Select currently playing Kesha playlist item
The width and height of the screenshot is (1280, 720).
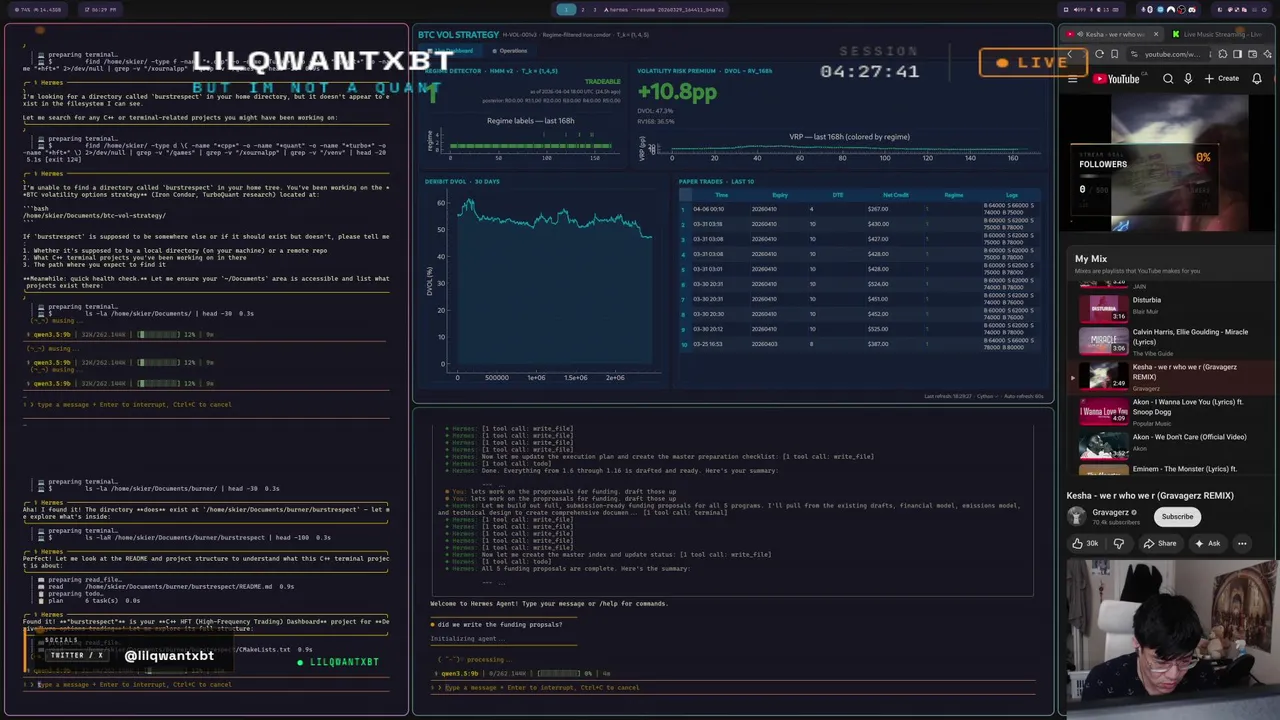[1170, 375]
